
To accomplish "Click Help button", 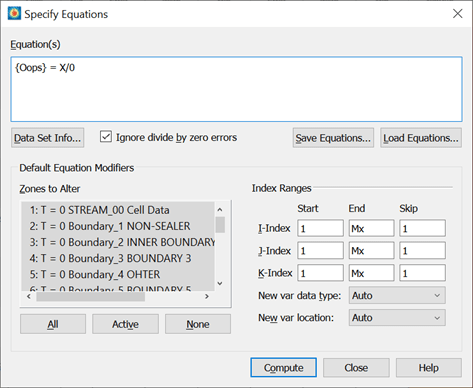I will tap(429, 368).
